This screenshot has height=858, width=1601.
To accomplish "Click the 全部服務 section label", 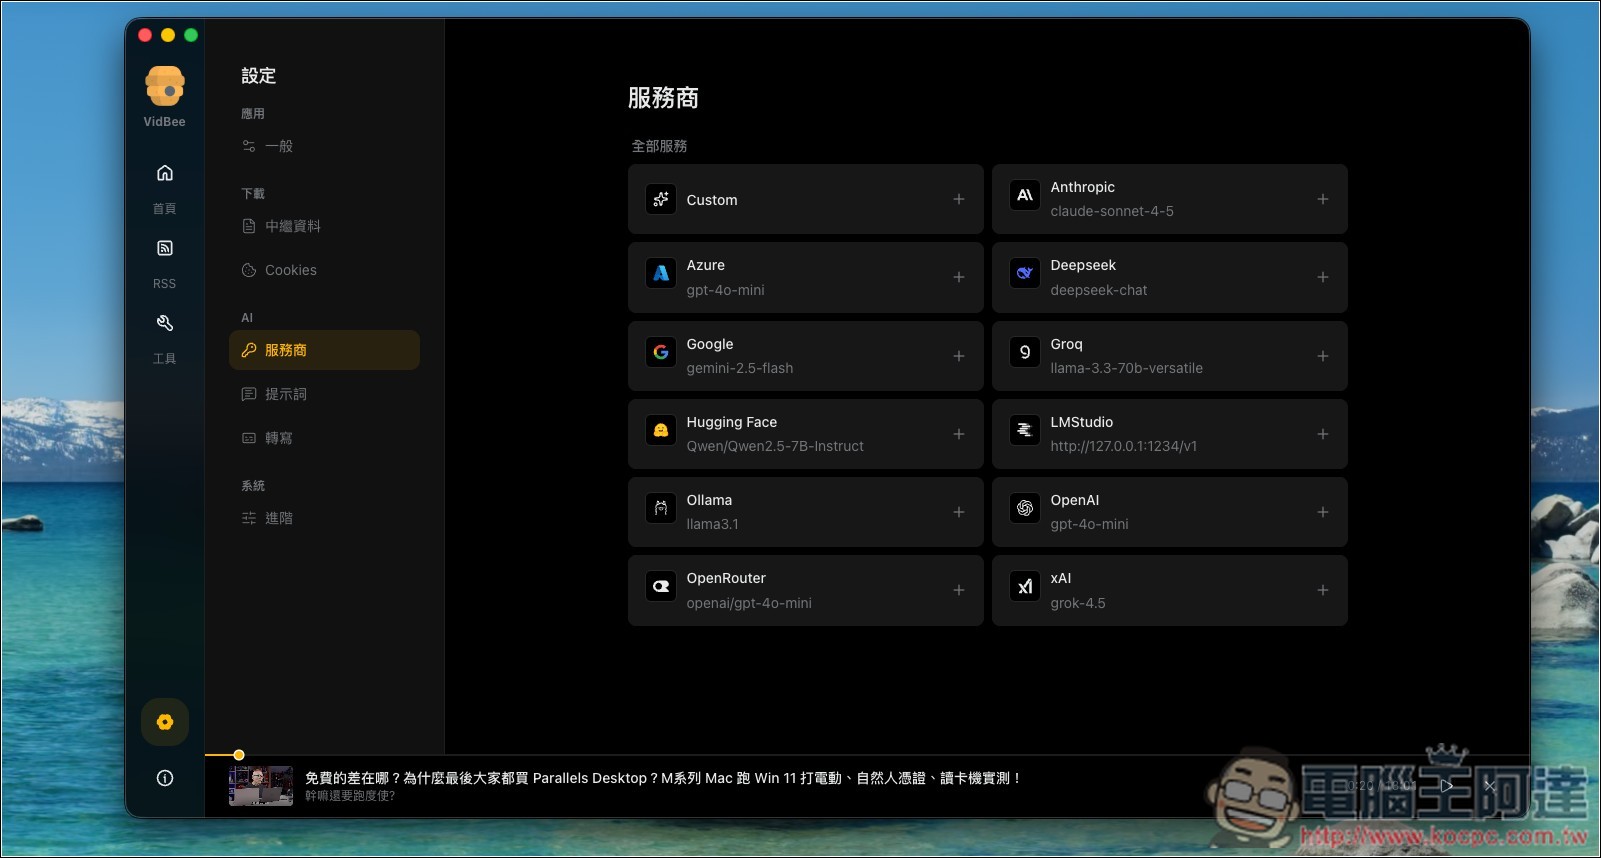I will [659, 146].
